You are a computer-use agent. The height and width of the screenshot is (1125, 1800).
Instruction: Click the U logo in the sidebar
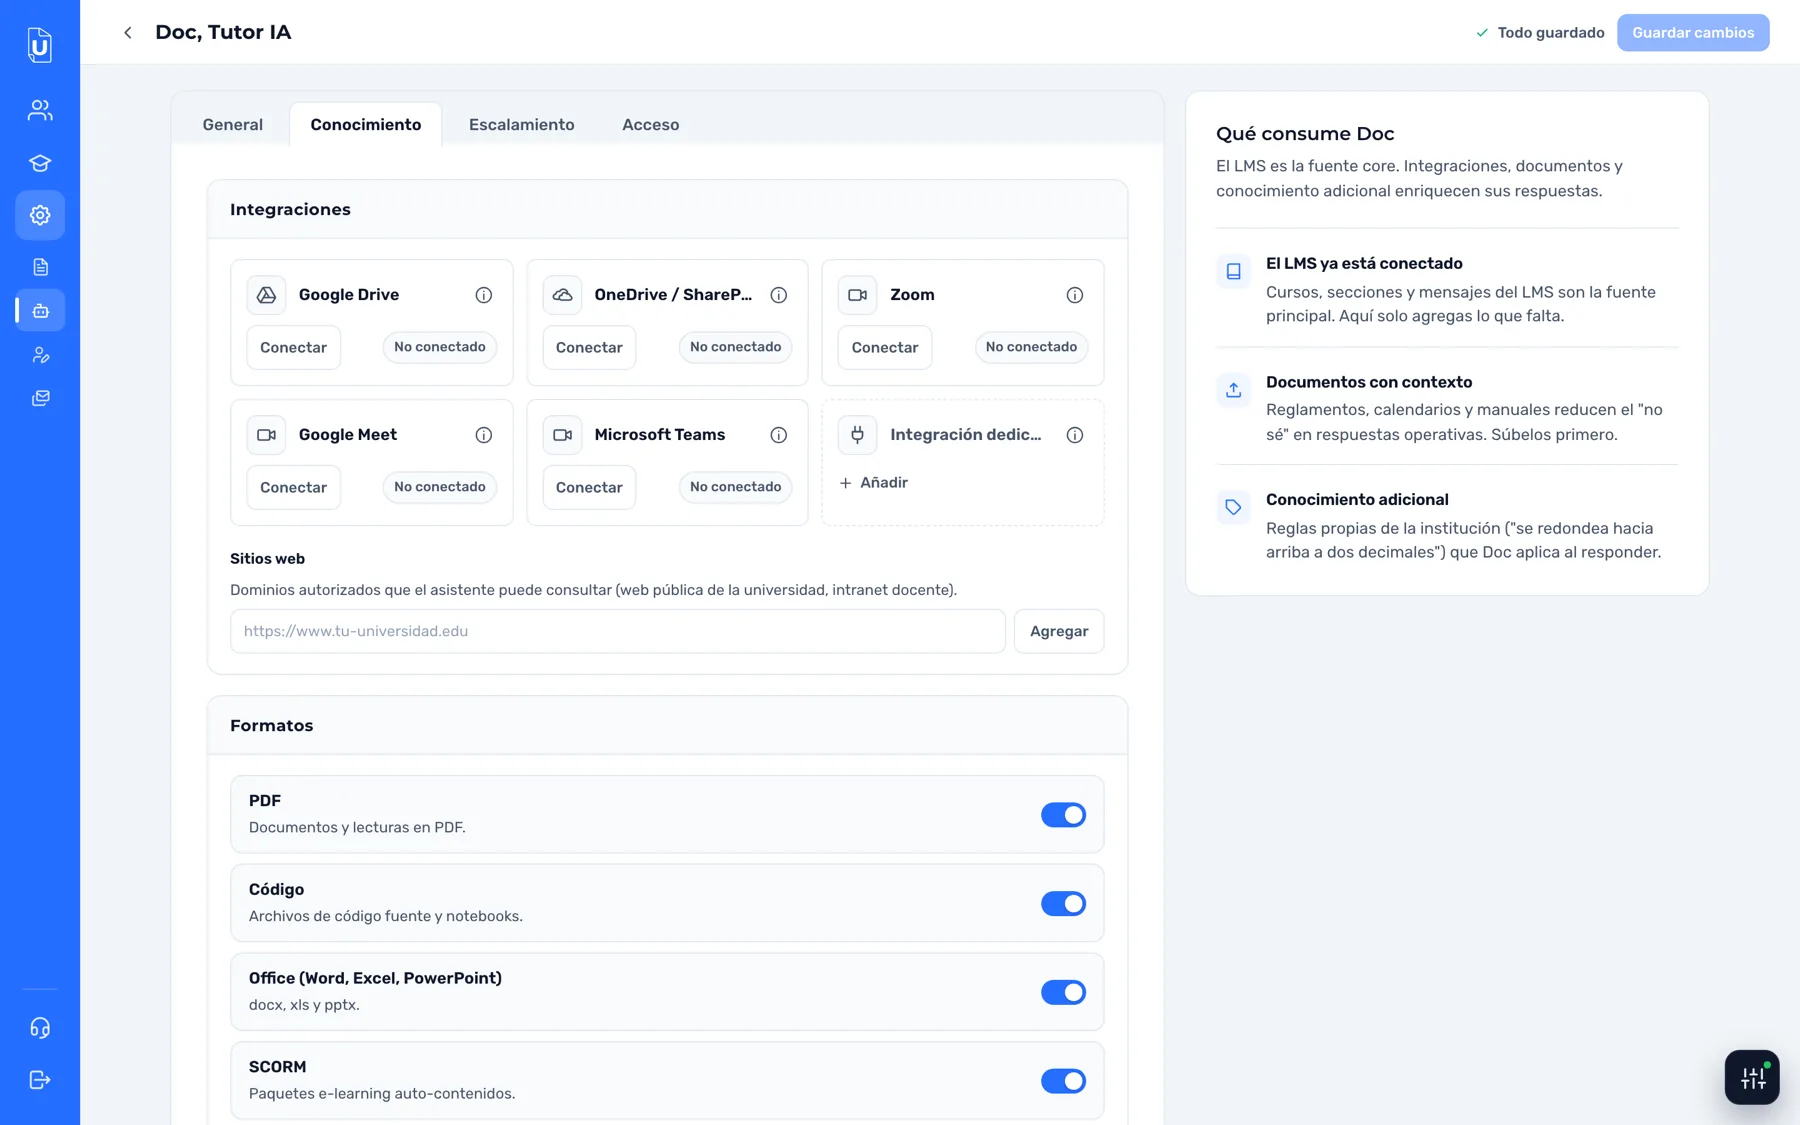[x=40, y=44]
